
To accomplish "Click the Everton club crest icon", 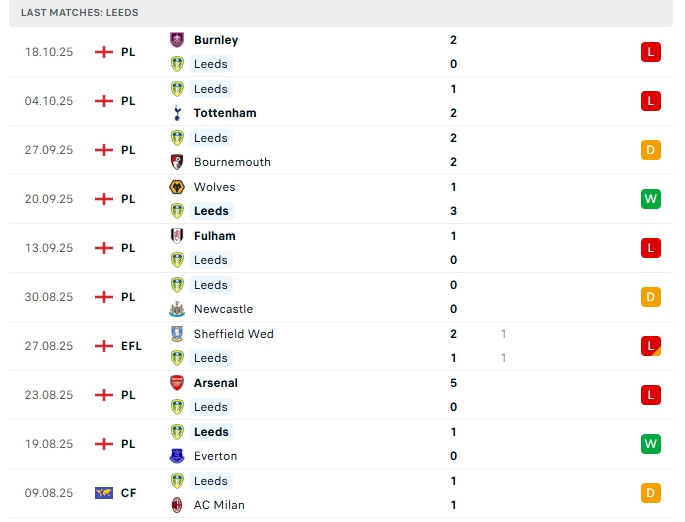I will (x=177, y=456).
